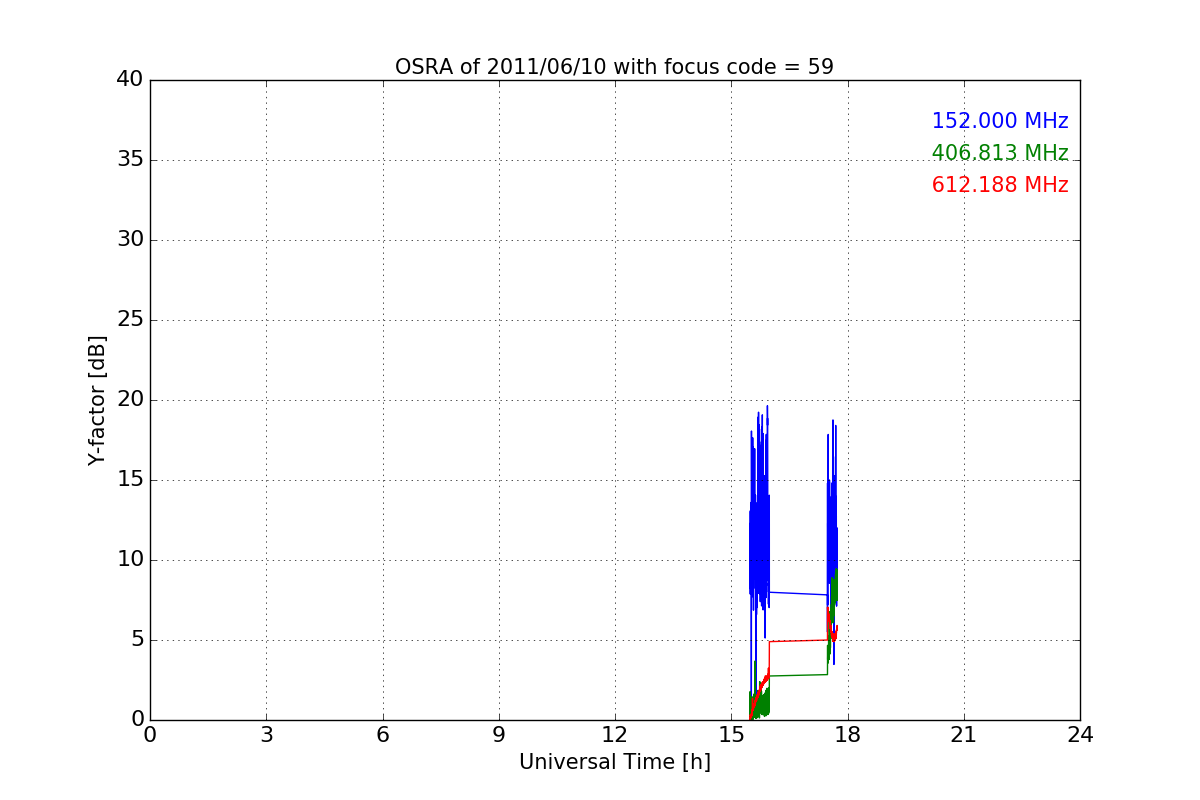Select the 406.813 MHz legend label

coord(1000,153)
